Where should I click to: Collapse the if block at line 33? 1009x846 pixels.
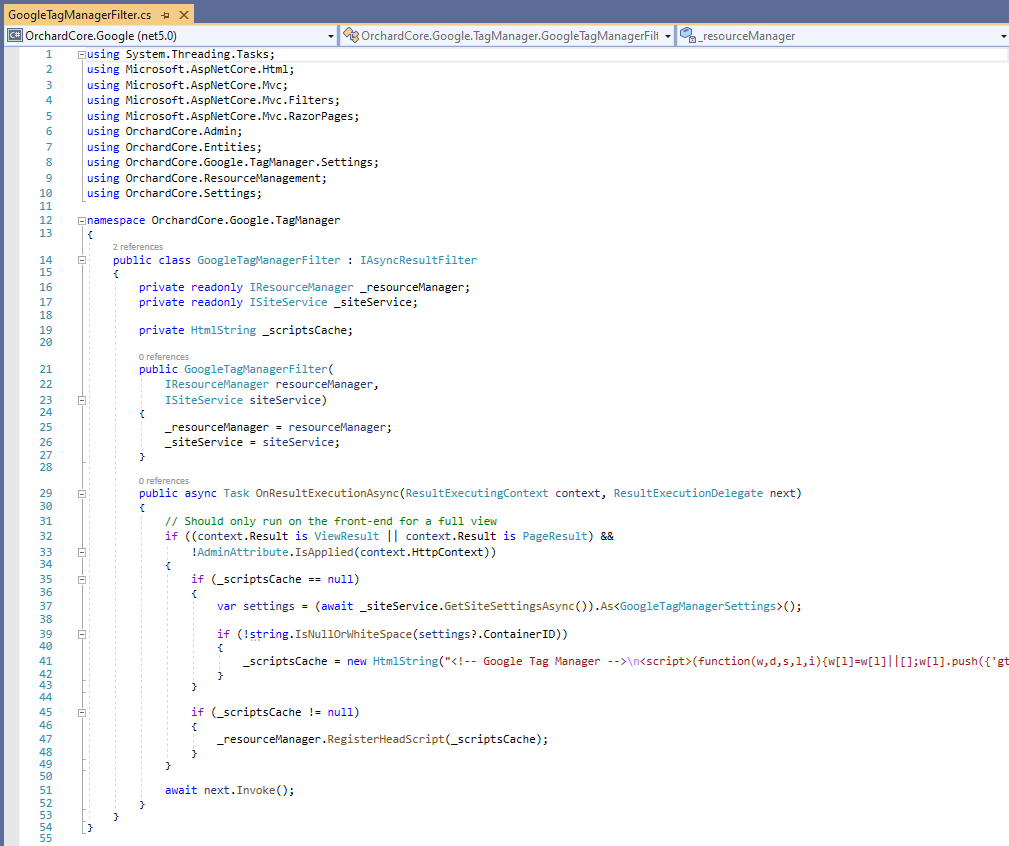click(x=82, y=552)
